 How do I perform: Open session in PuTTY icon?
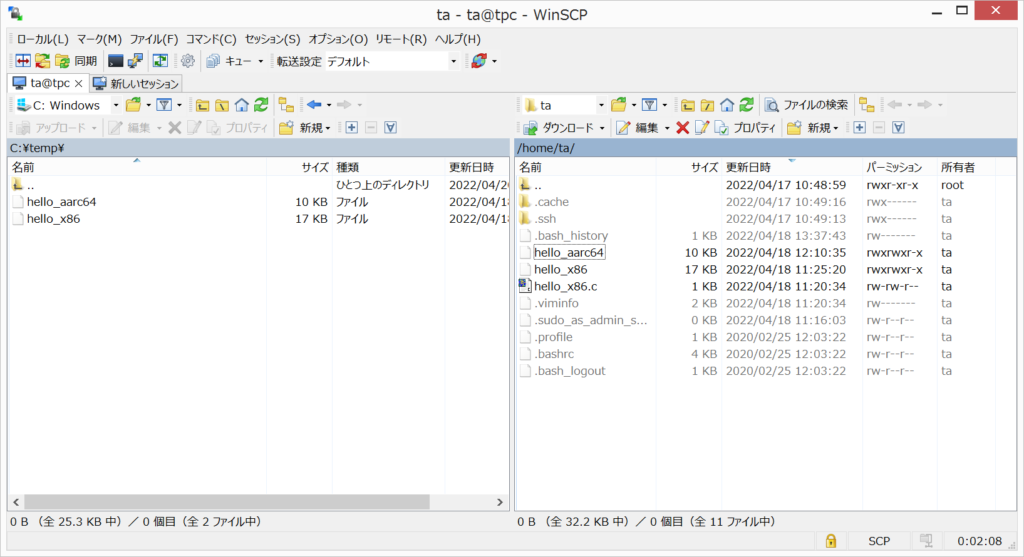(x=135, y=61)
